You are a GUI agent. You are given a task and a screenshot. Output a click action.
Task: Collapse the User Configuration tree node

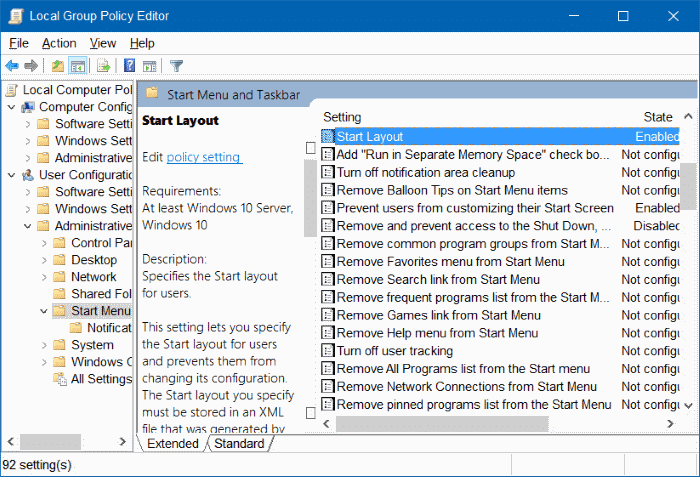pos(12,175)
